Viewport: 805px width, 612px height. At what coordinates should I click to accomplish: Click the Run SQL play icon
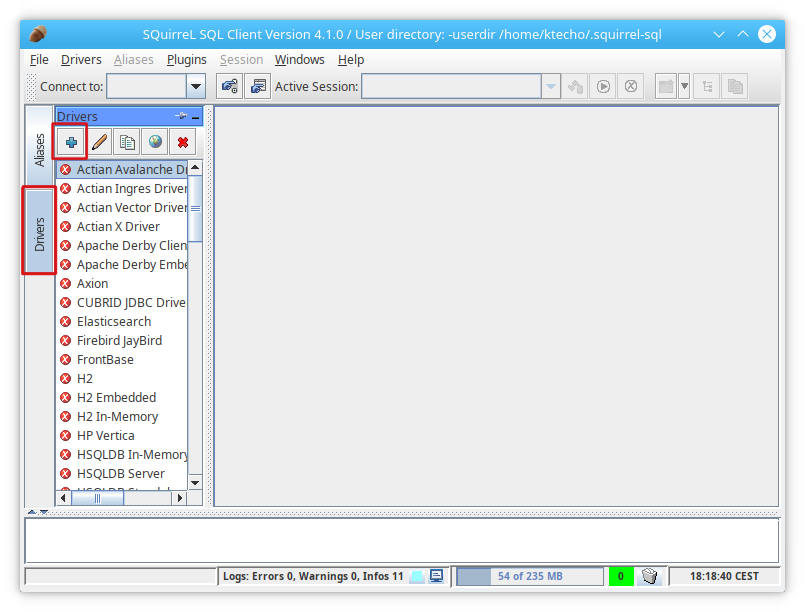603,86
